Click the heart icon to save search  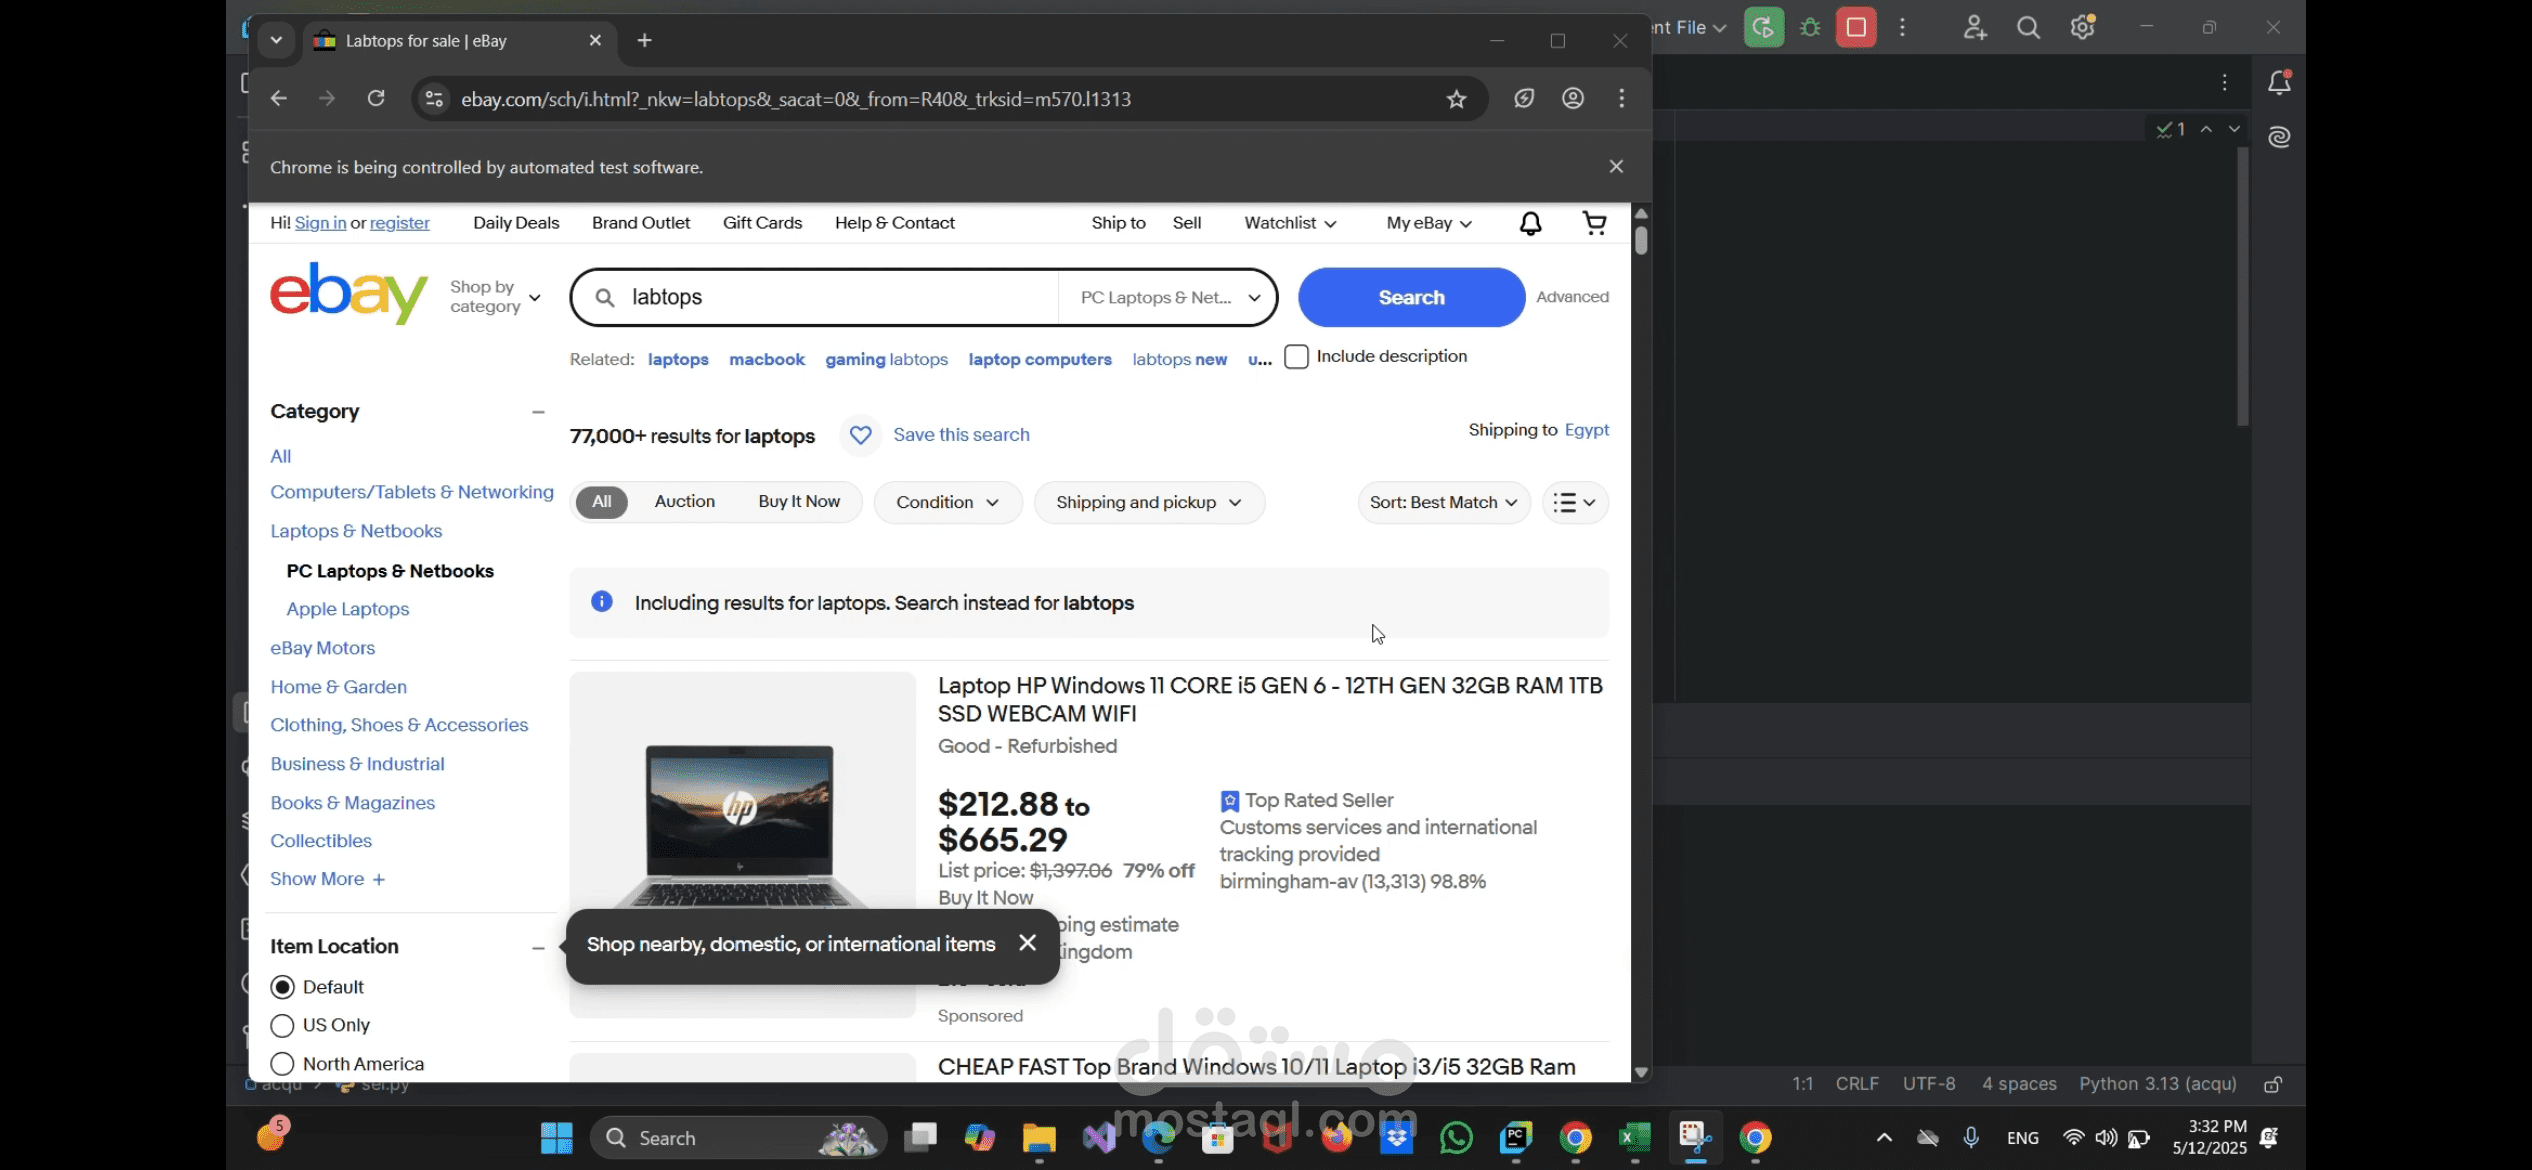(860, 435)
